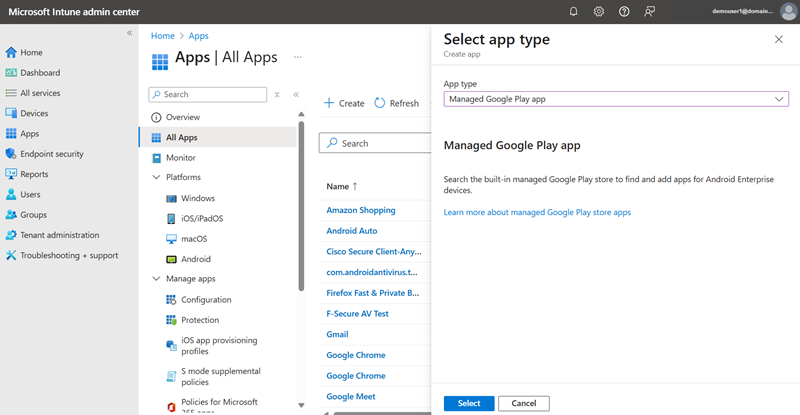Open S mode supplemental policies
Viewport: 800px width, 415px height.
pyautogui.click(x=220, y=376)
